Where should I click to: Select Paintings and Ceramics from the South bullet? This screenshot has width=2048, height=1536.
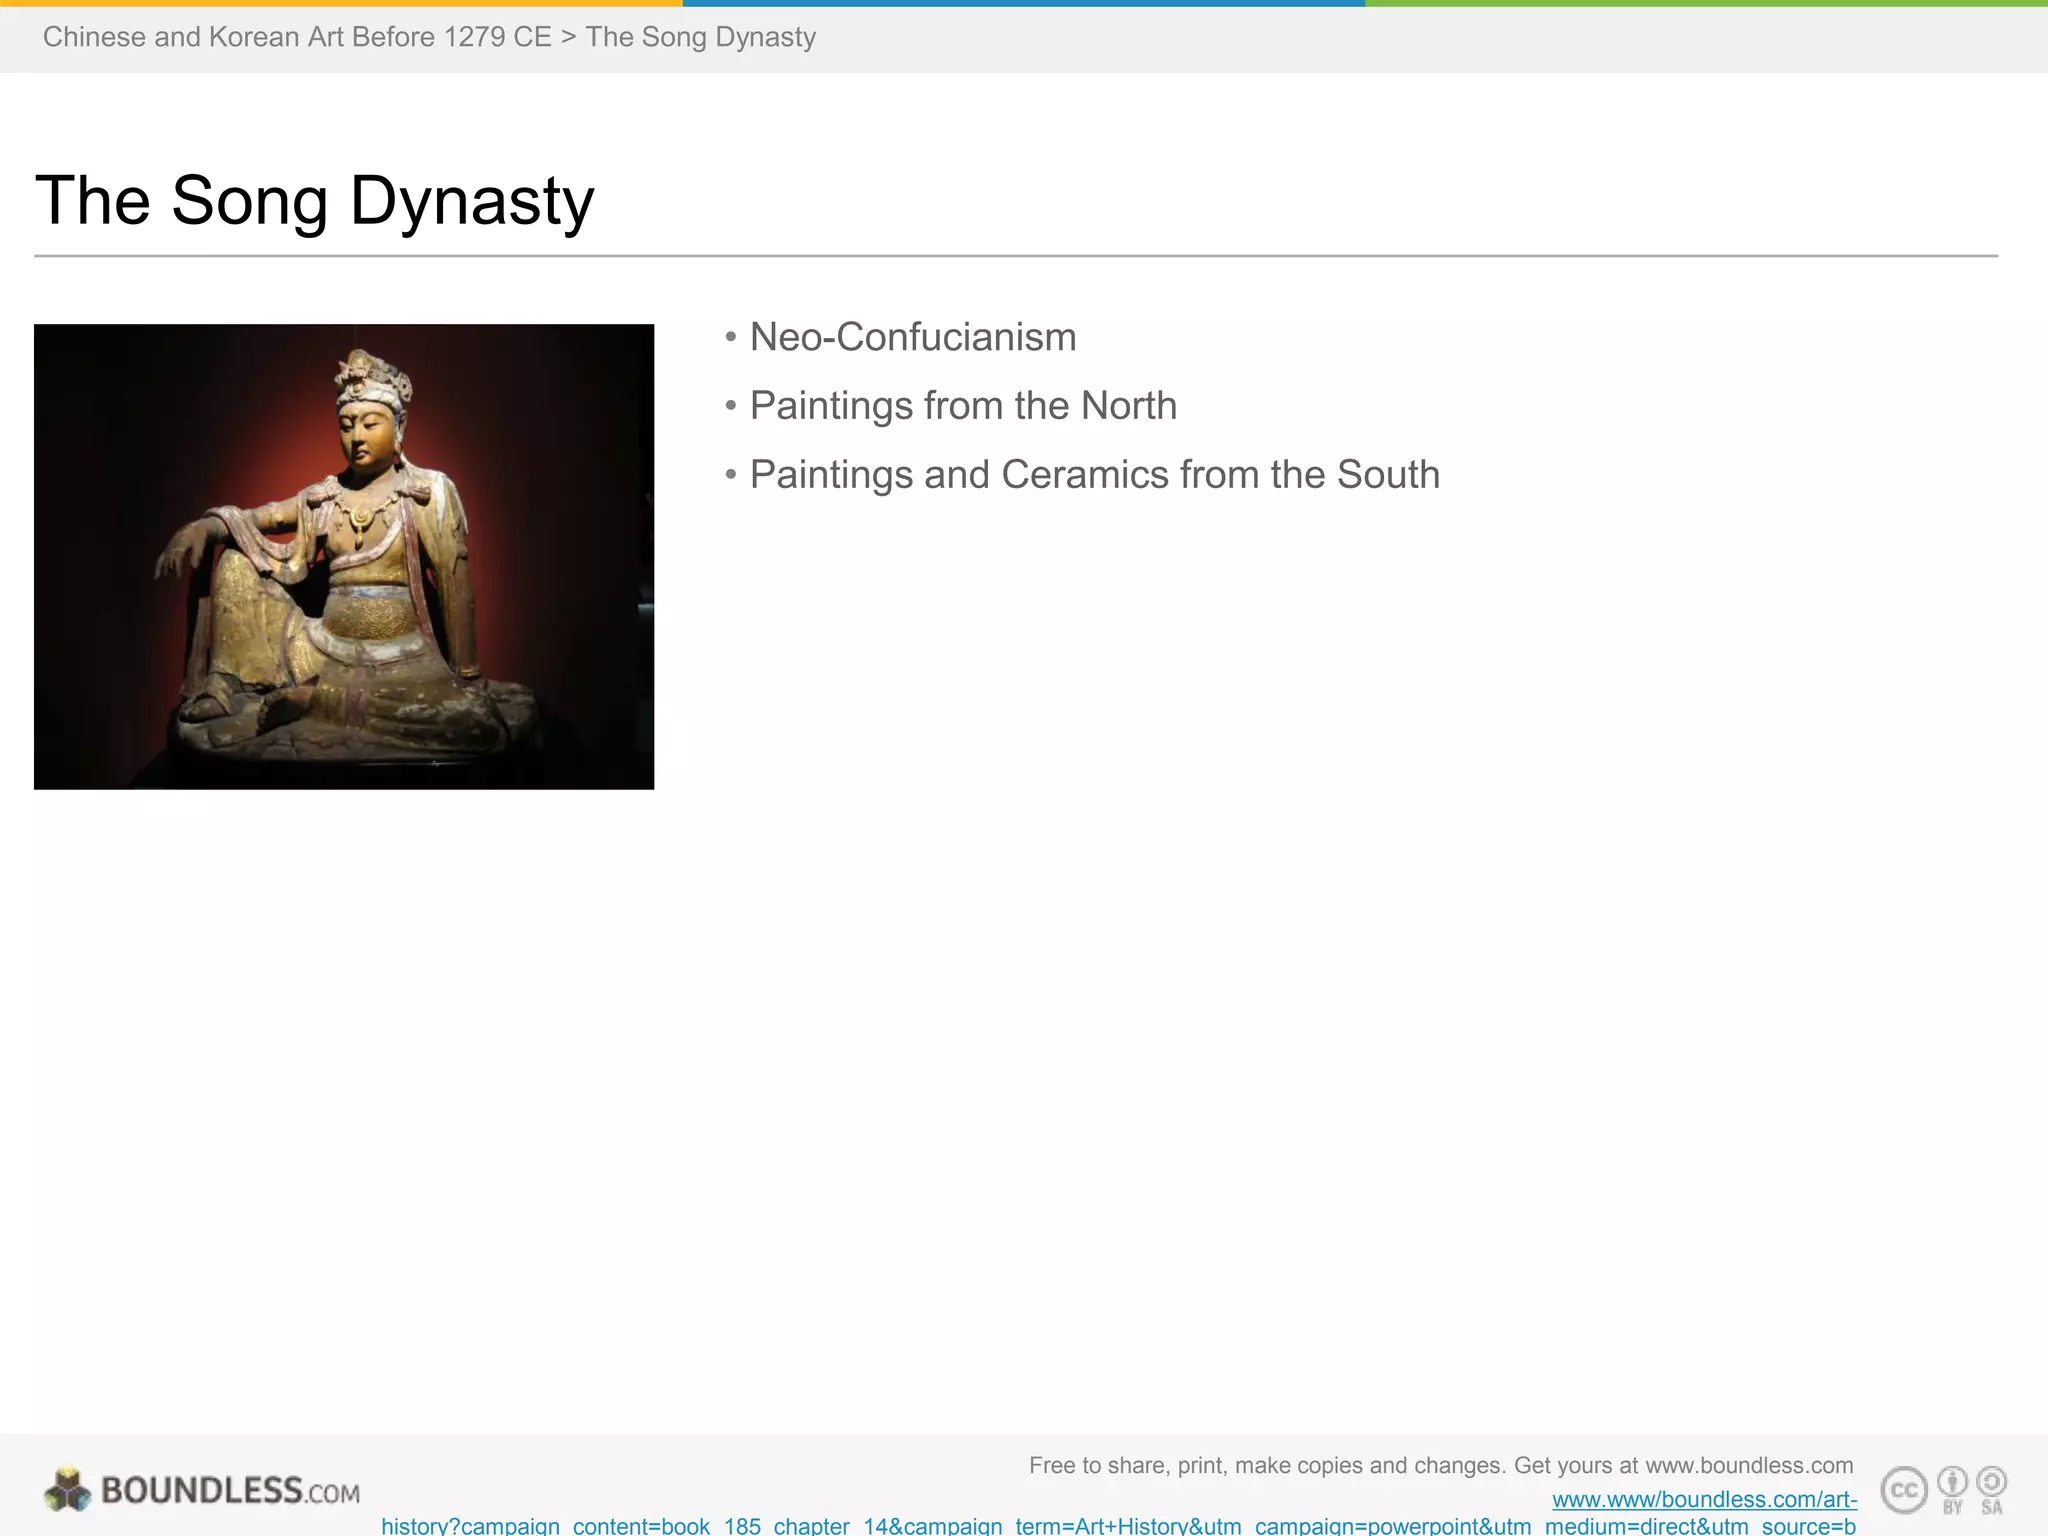pos(1094,475)
